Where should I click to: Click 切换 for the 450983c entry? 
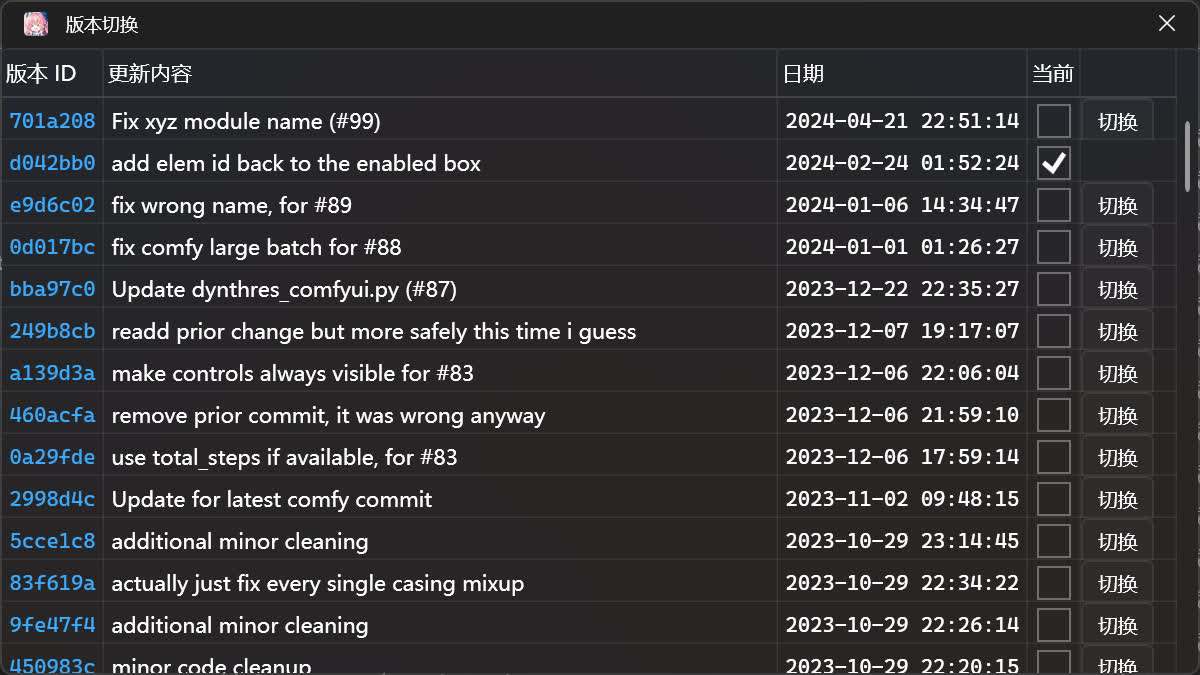1117,663
